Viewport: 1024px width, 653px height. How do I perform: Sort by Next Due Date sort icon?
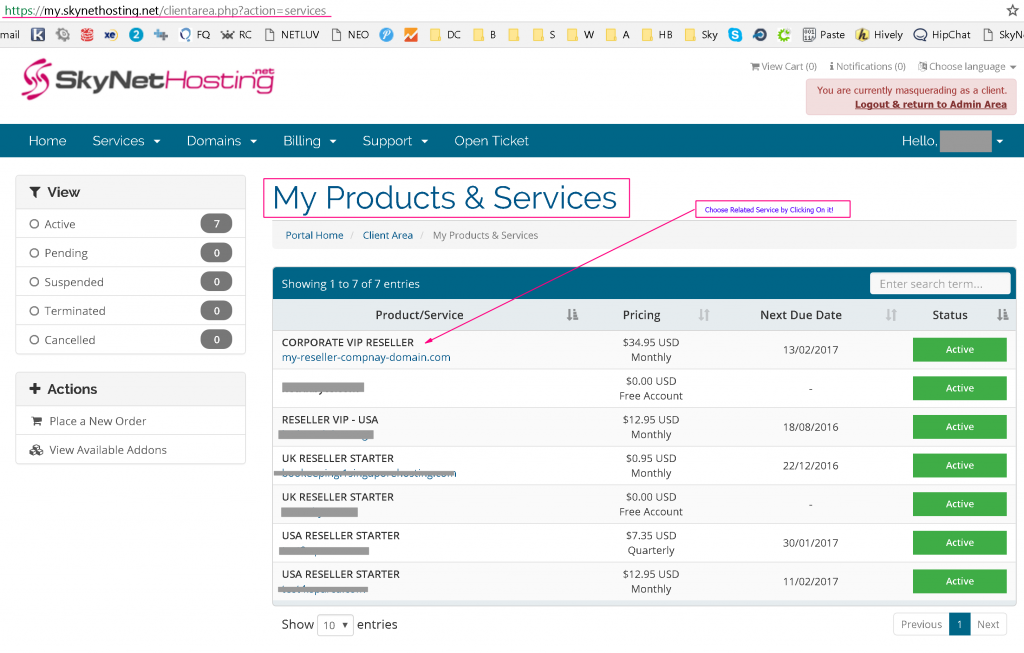tap(891, 315)
